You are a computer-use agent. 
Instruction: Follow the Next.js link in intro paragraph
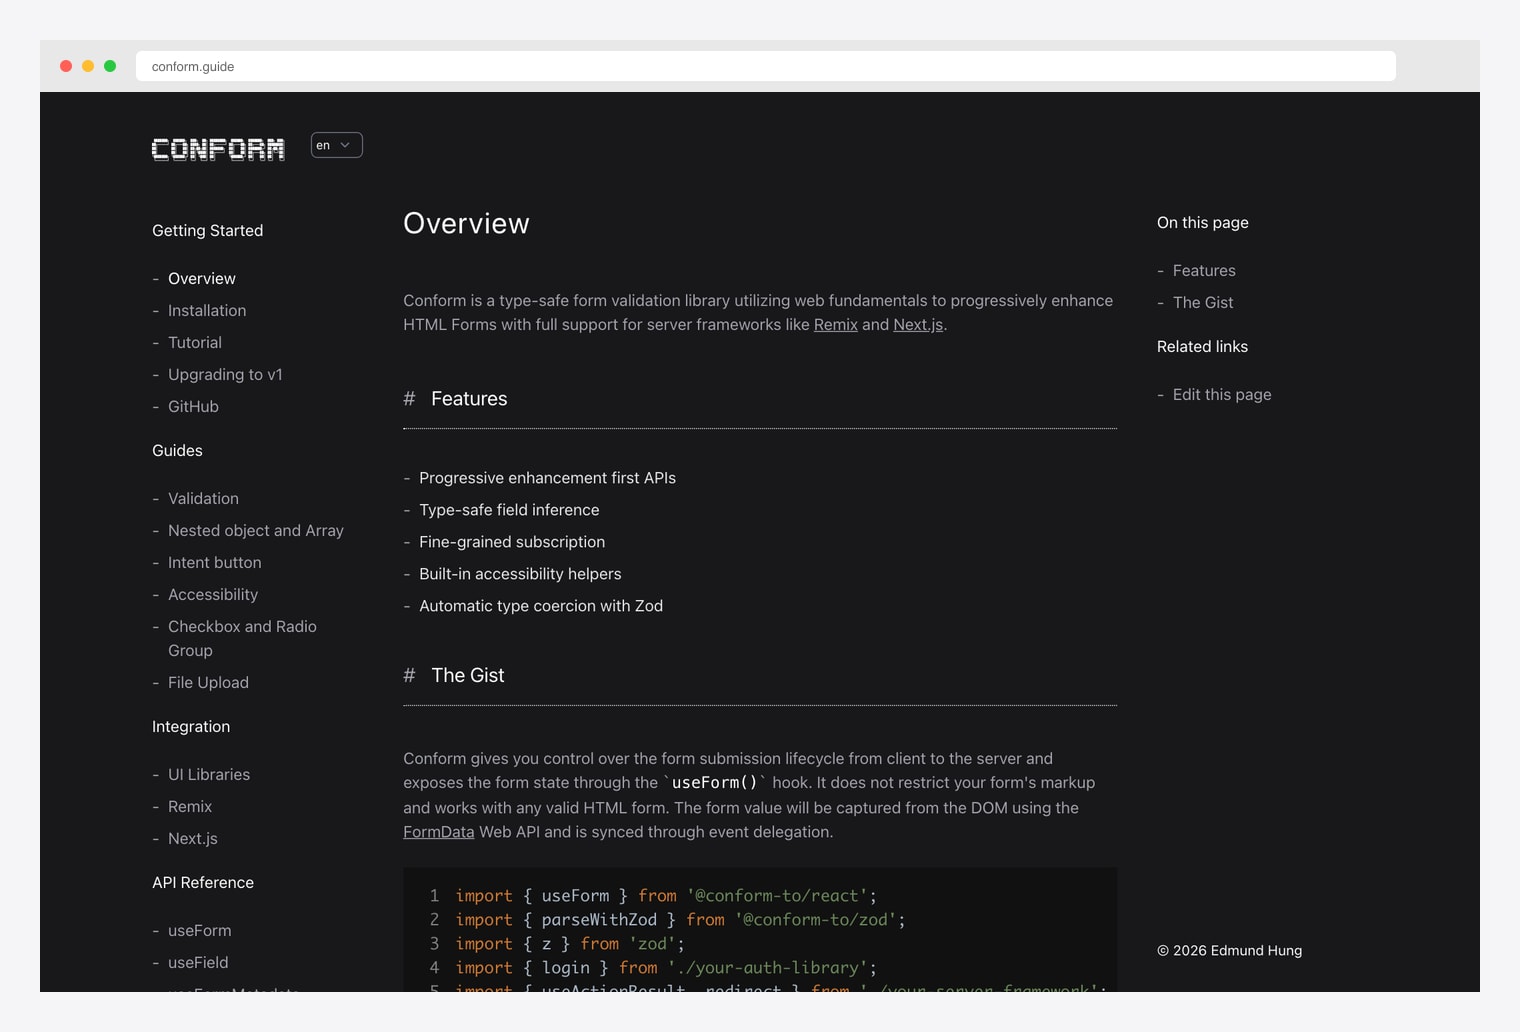tap(918, 324)
